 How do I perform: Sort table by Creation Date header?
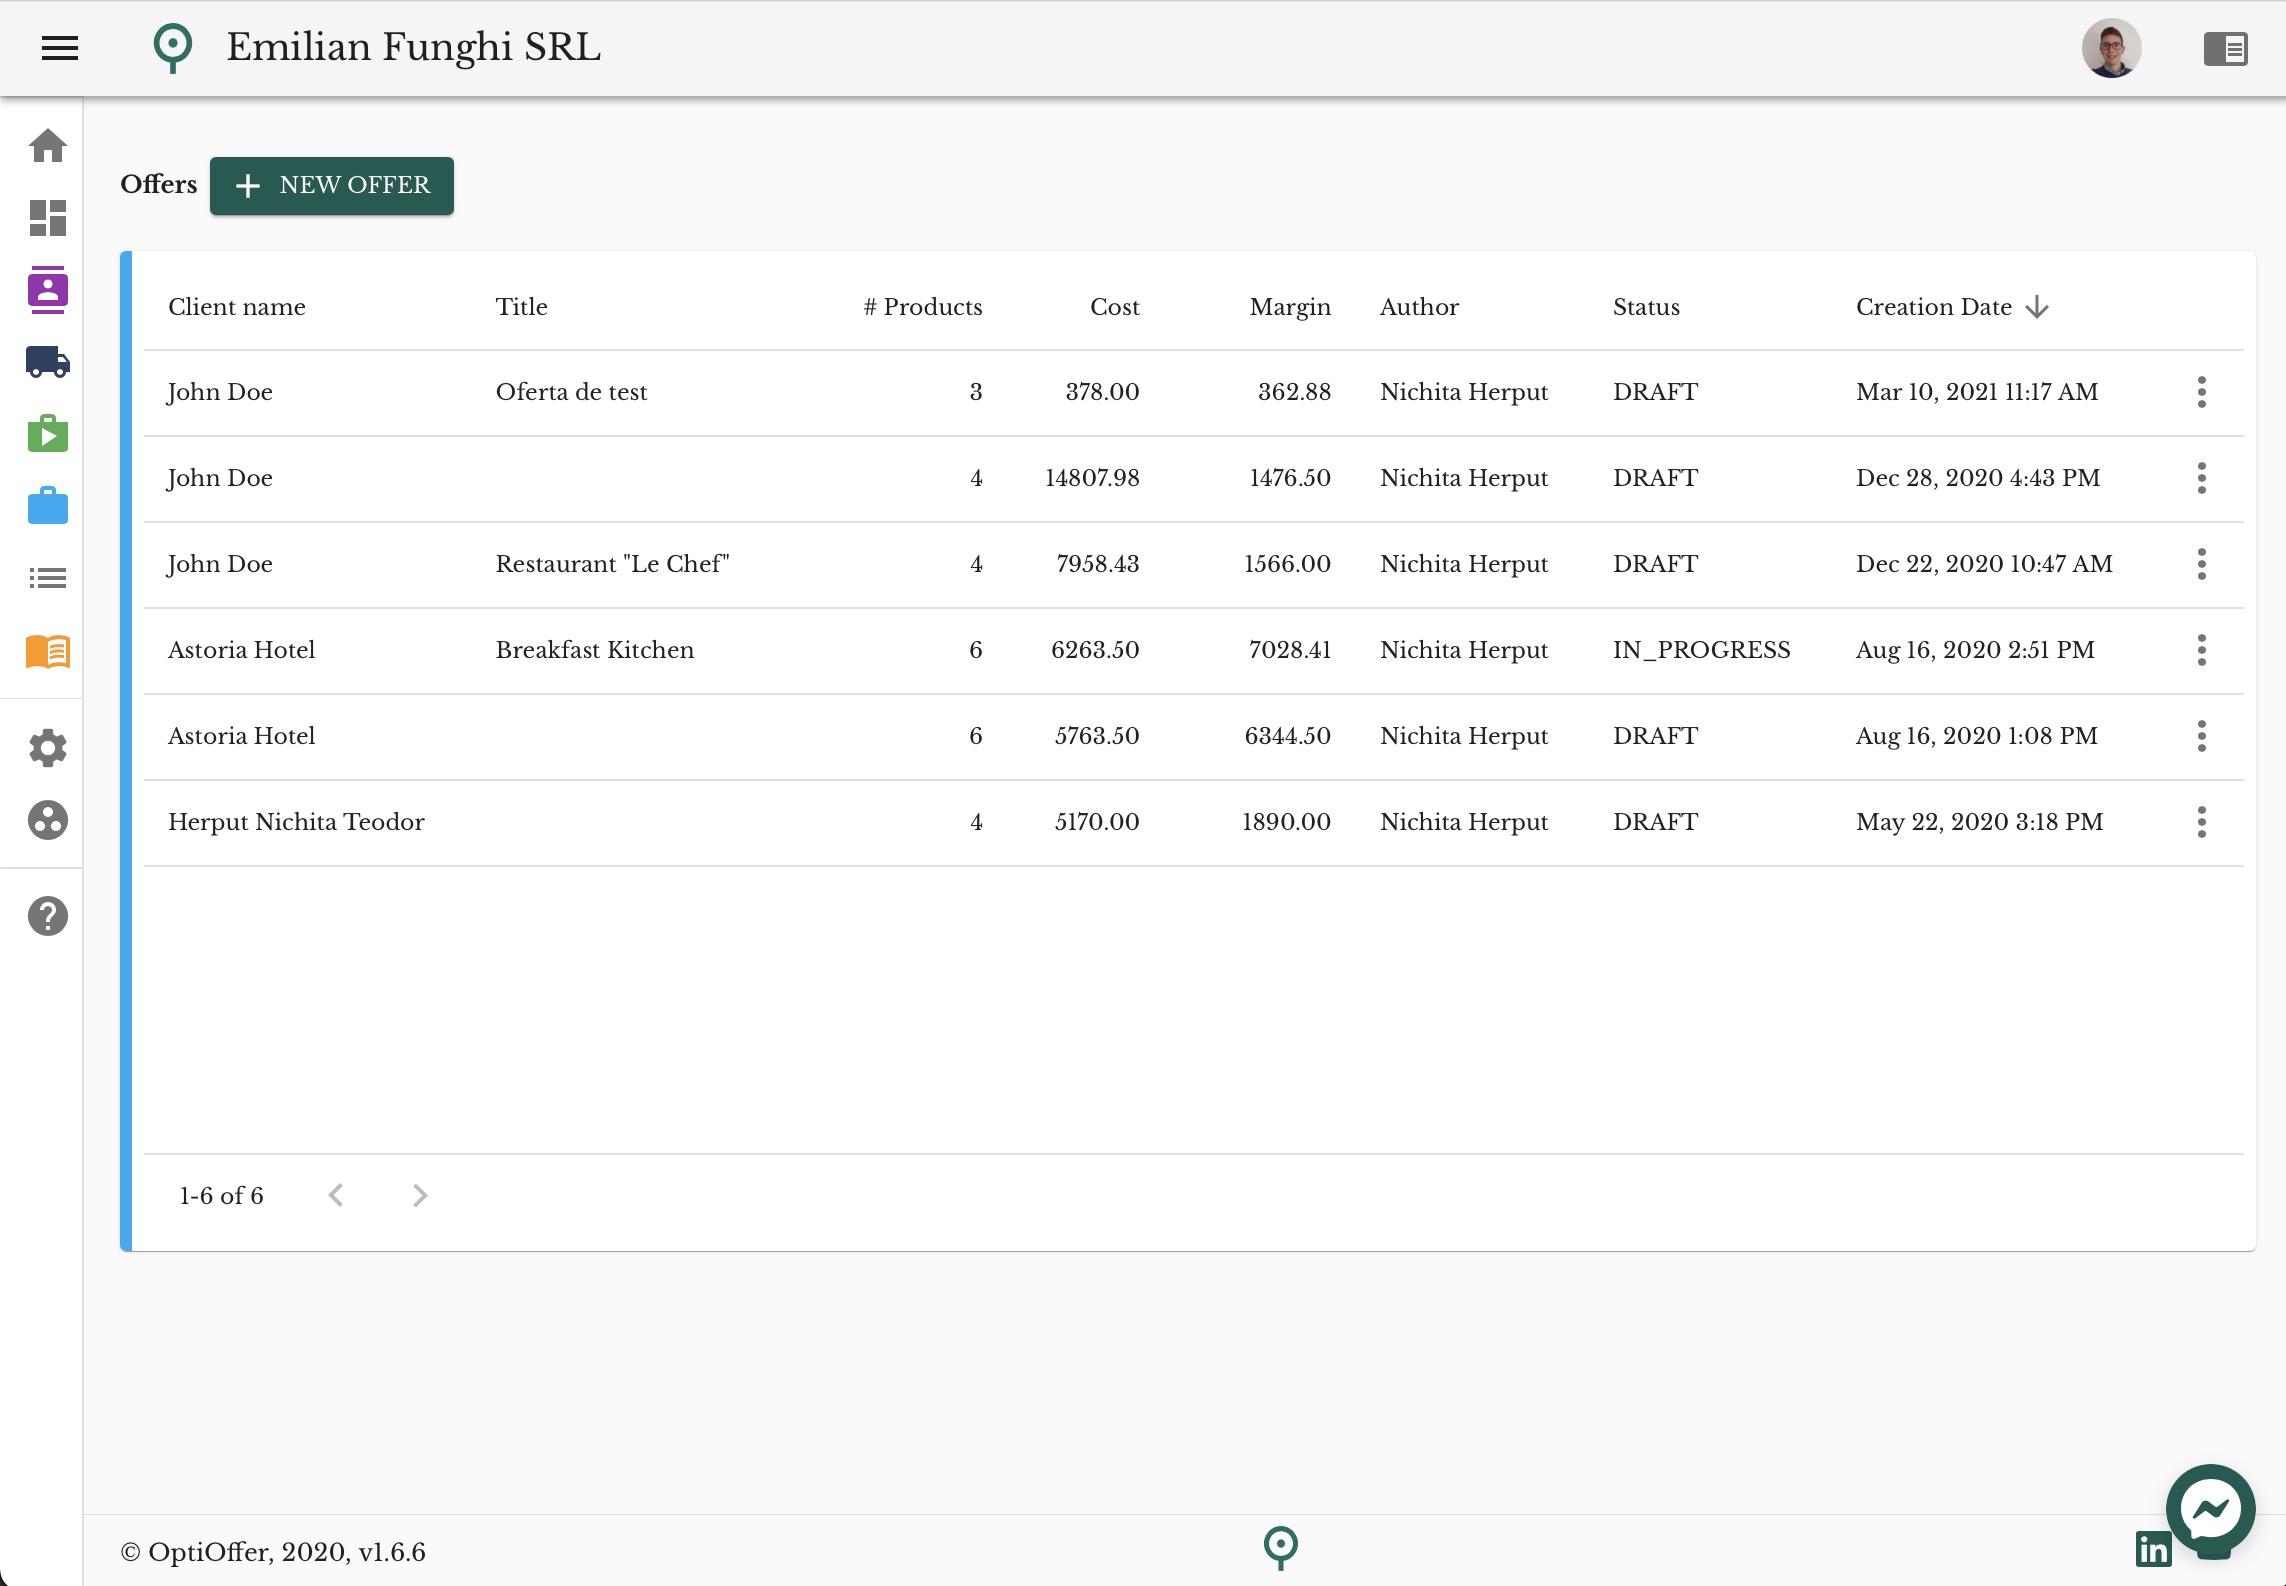click(x=1933, y=307)
